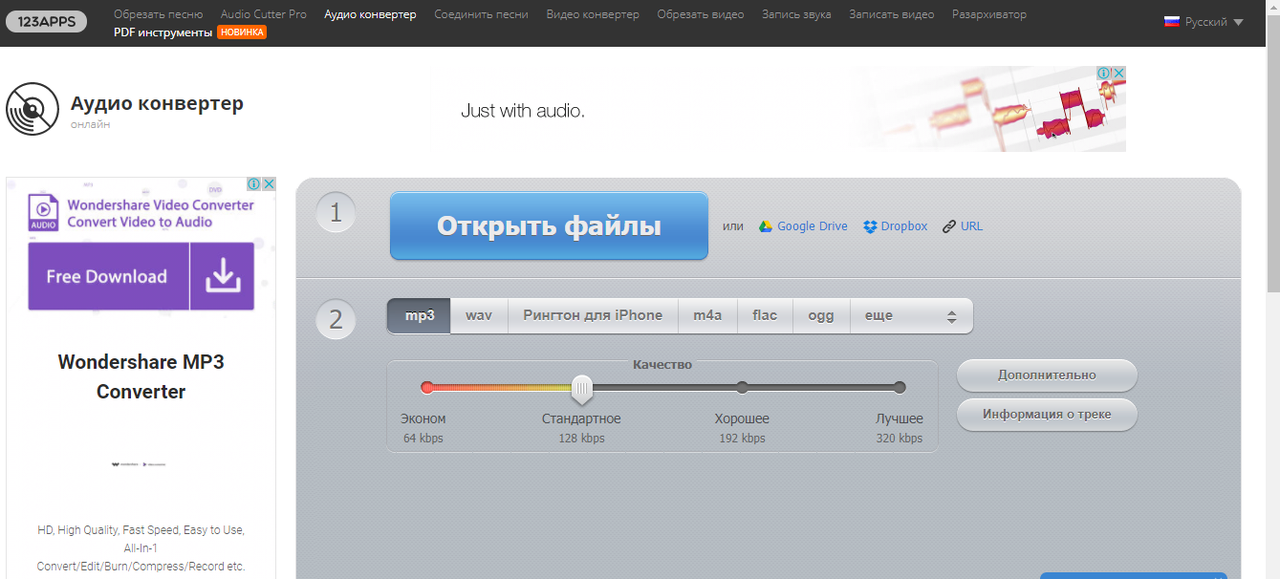Click the audio converter disc icon
The image size is (1280, 579).
32,109
